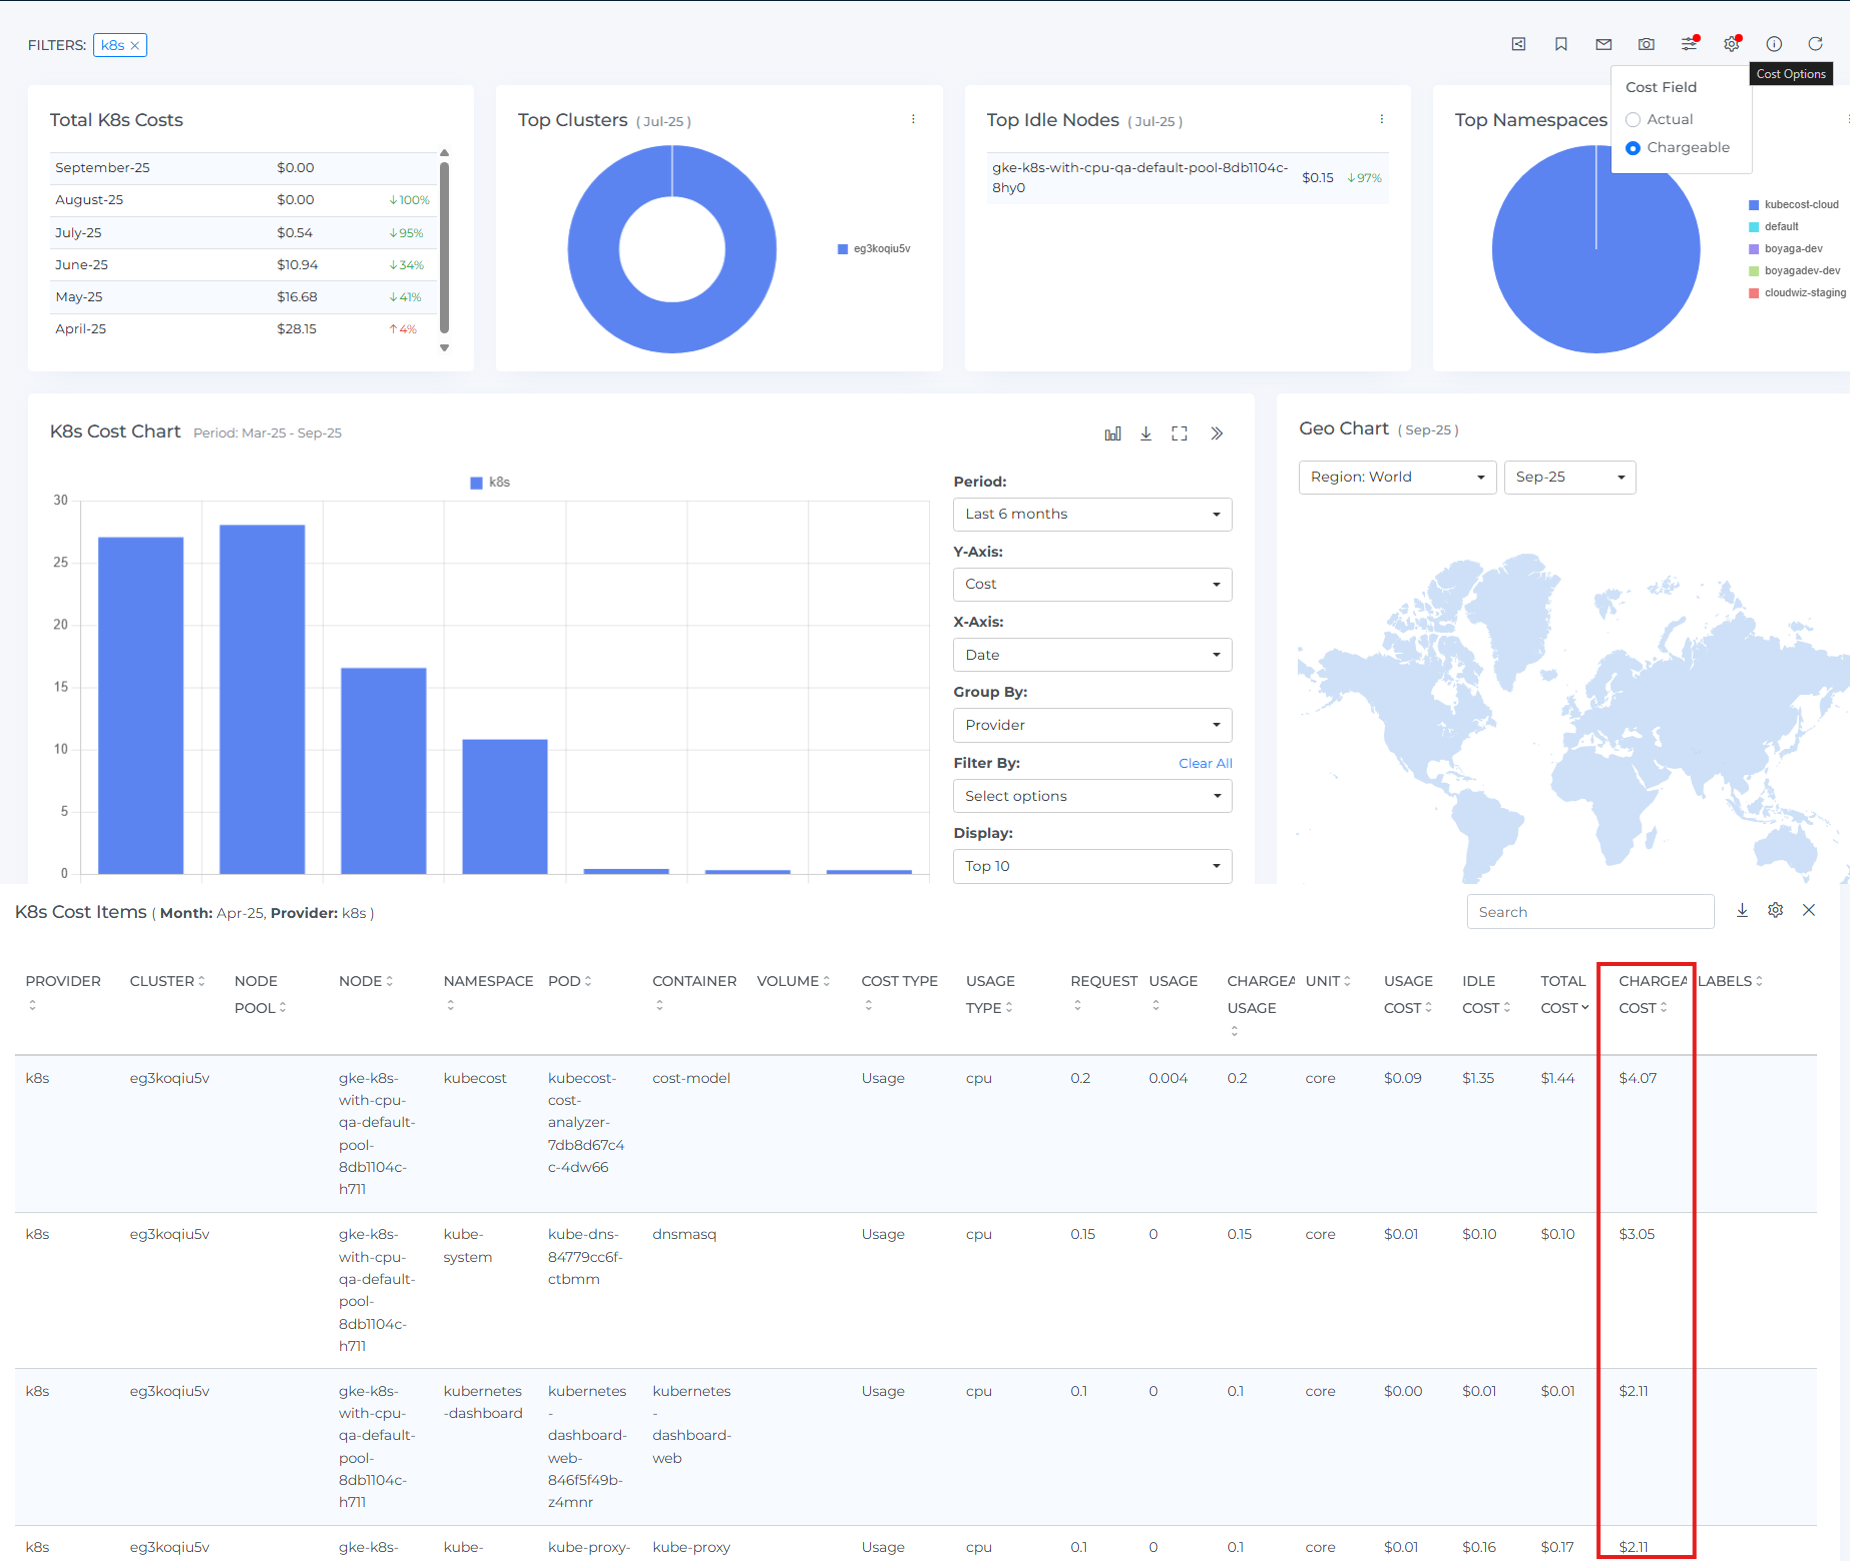Open the Top Idle Nodes options menu

pos(1382,118)
